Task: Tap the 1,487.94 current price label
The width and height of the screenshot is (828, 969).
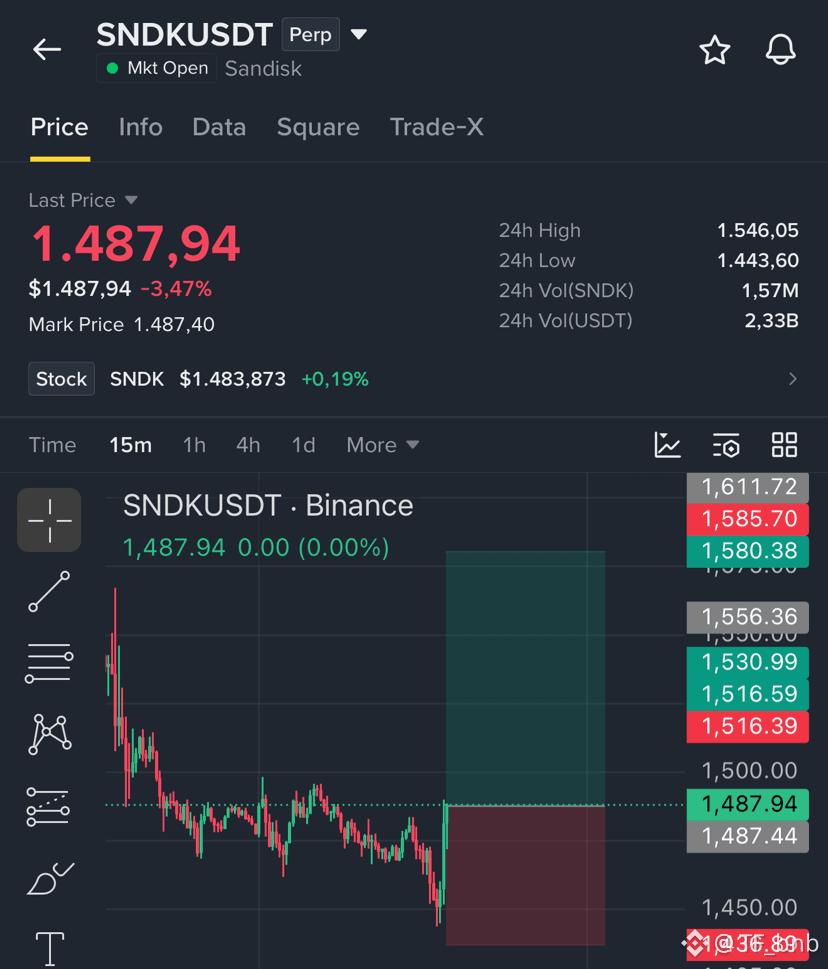Action: (748, 804)
